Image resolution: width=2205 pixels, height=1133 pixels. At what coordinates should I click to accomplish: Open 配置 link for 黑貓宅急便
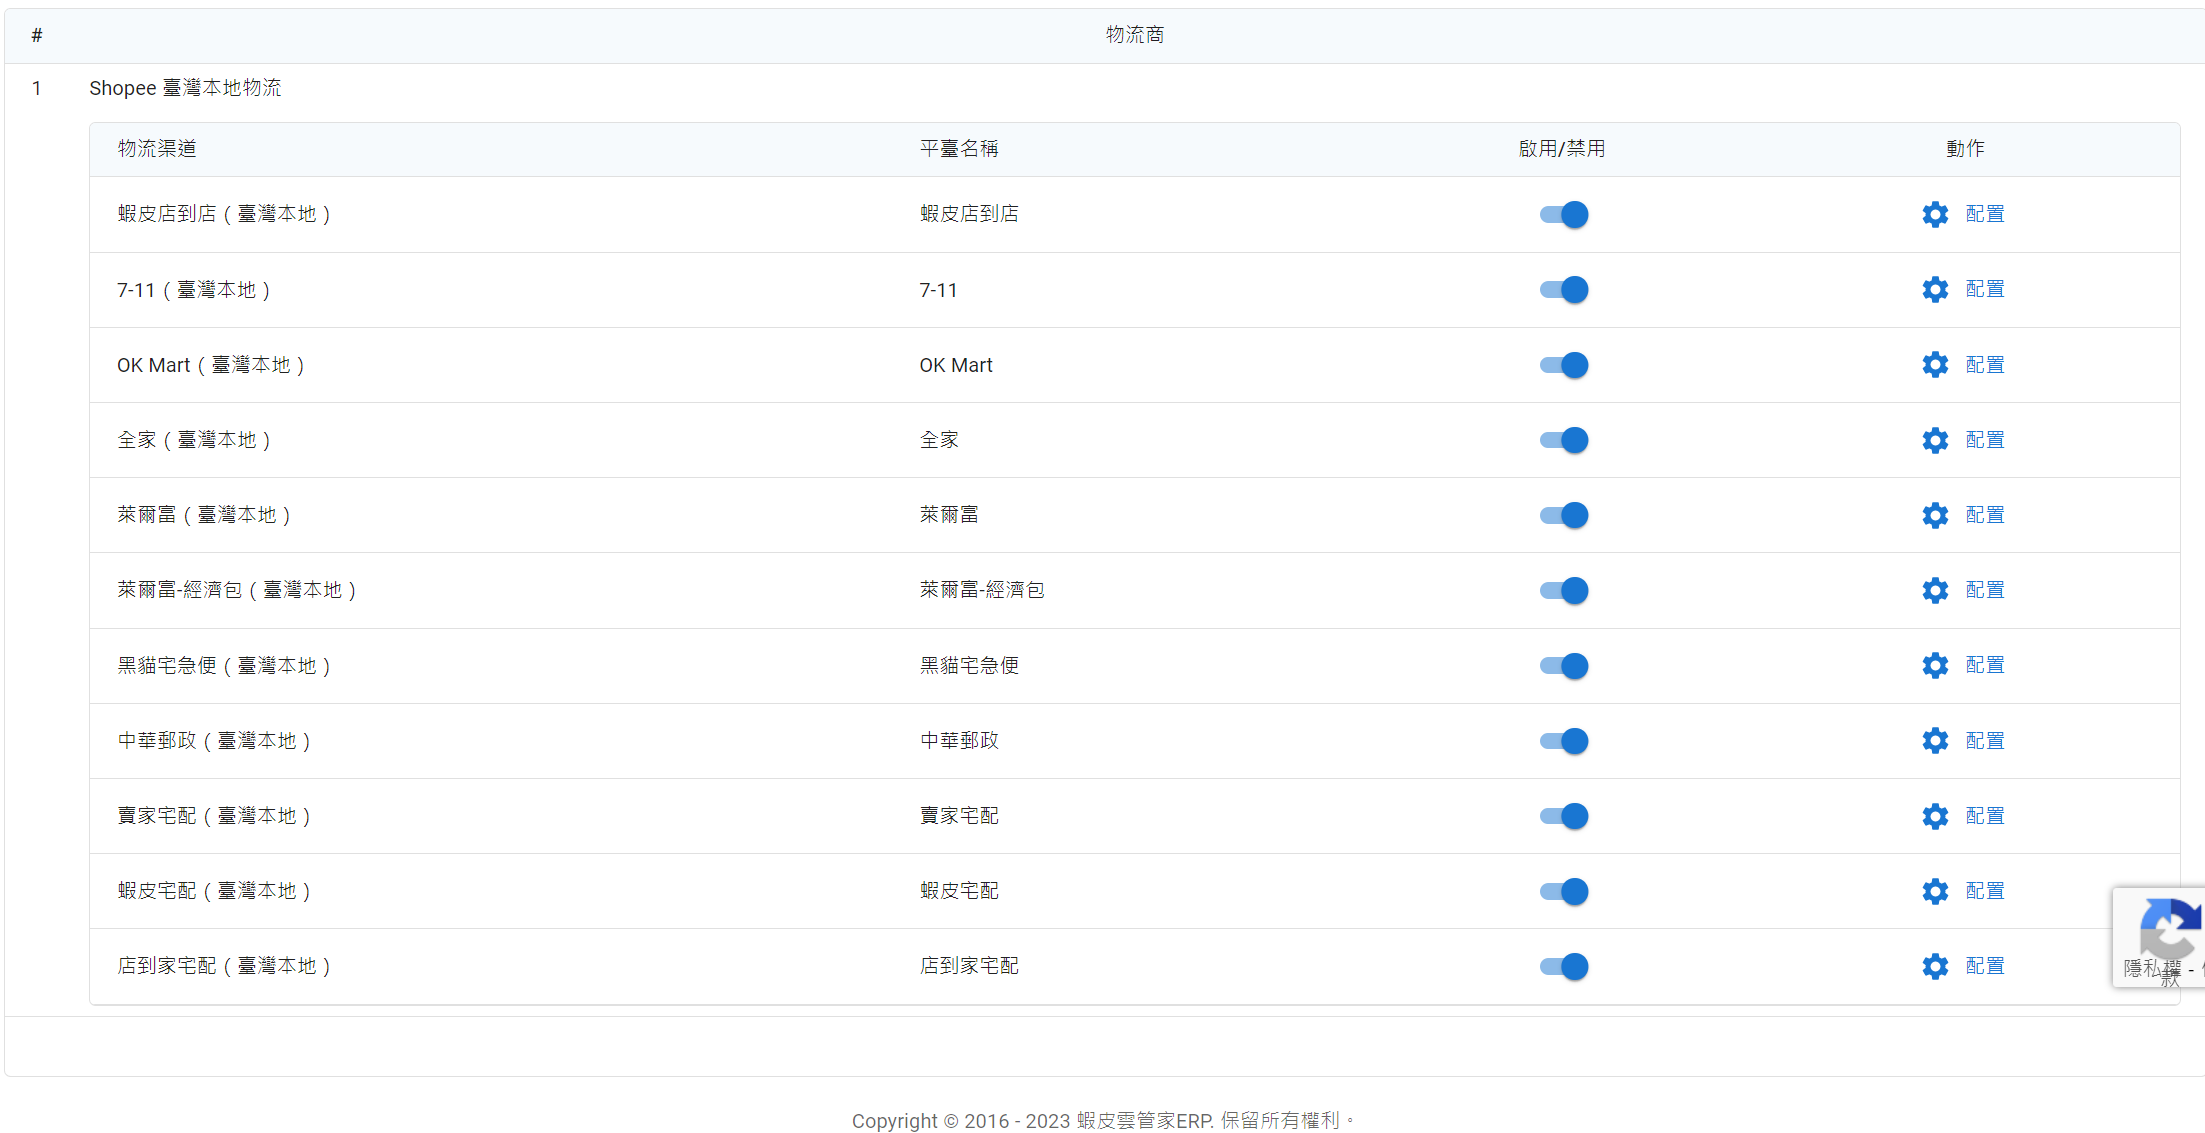point(1985,665)
